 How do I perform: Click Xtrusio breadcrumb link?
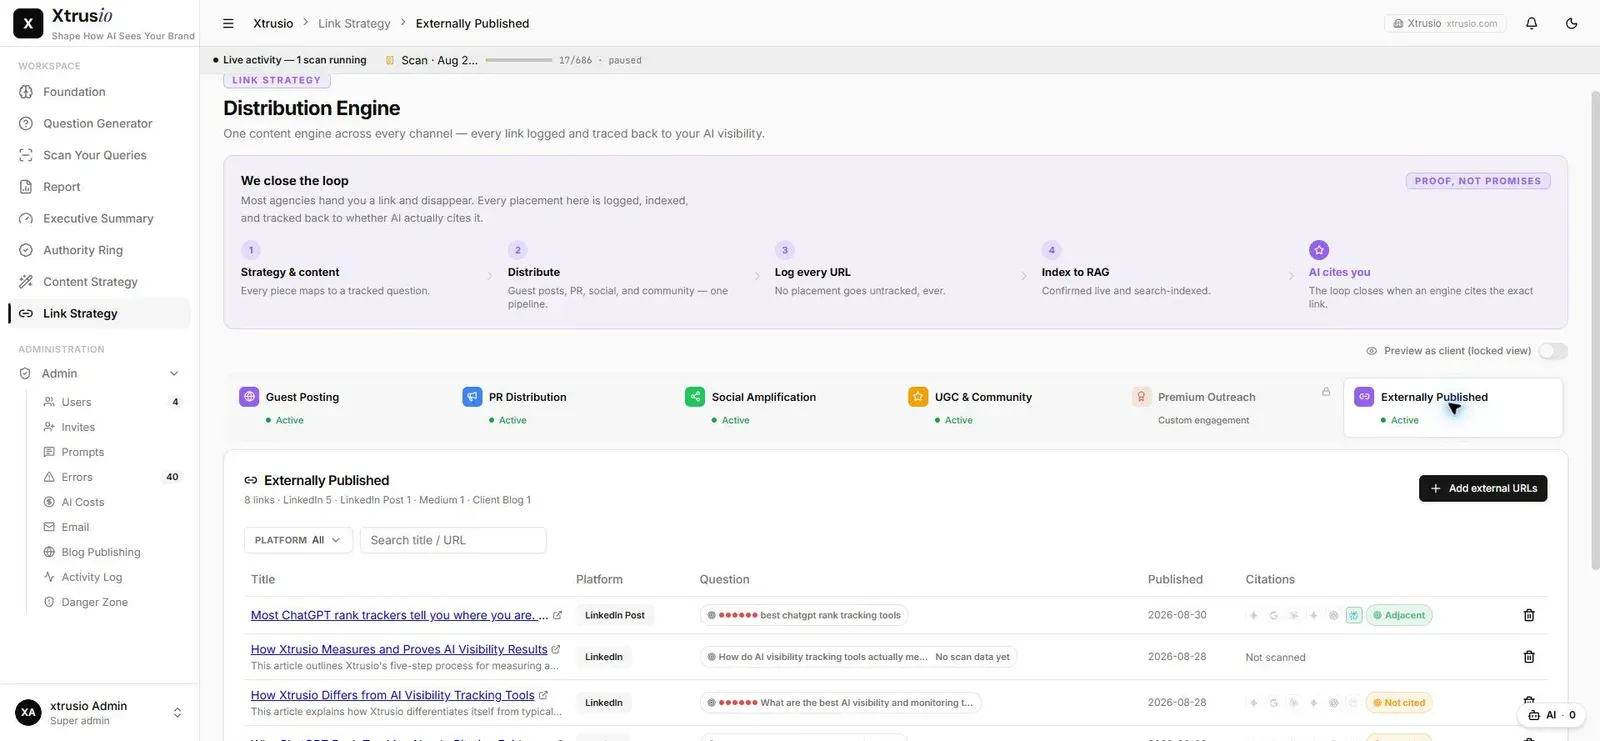click(x=273, y=23)
